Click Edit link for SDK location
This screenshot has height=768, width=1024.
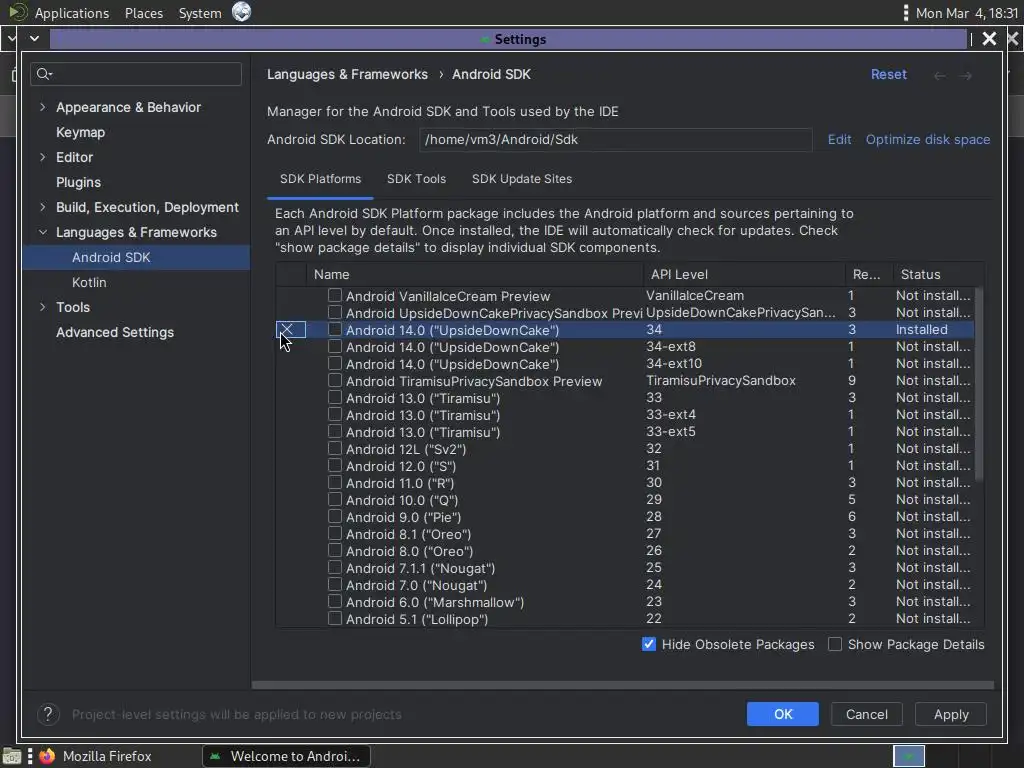839,139
